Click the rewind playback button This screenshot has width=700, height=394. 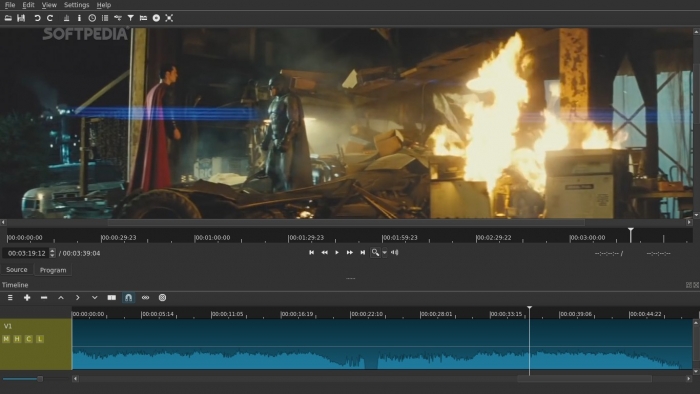pyautogui.click(x=325, y=253)
